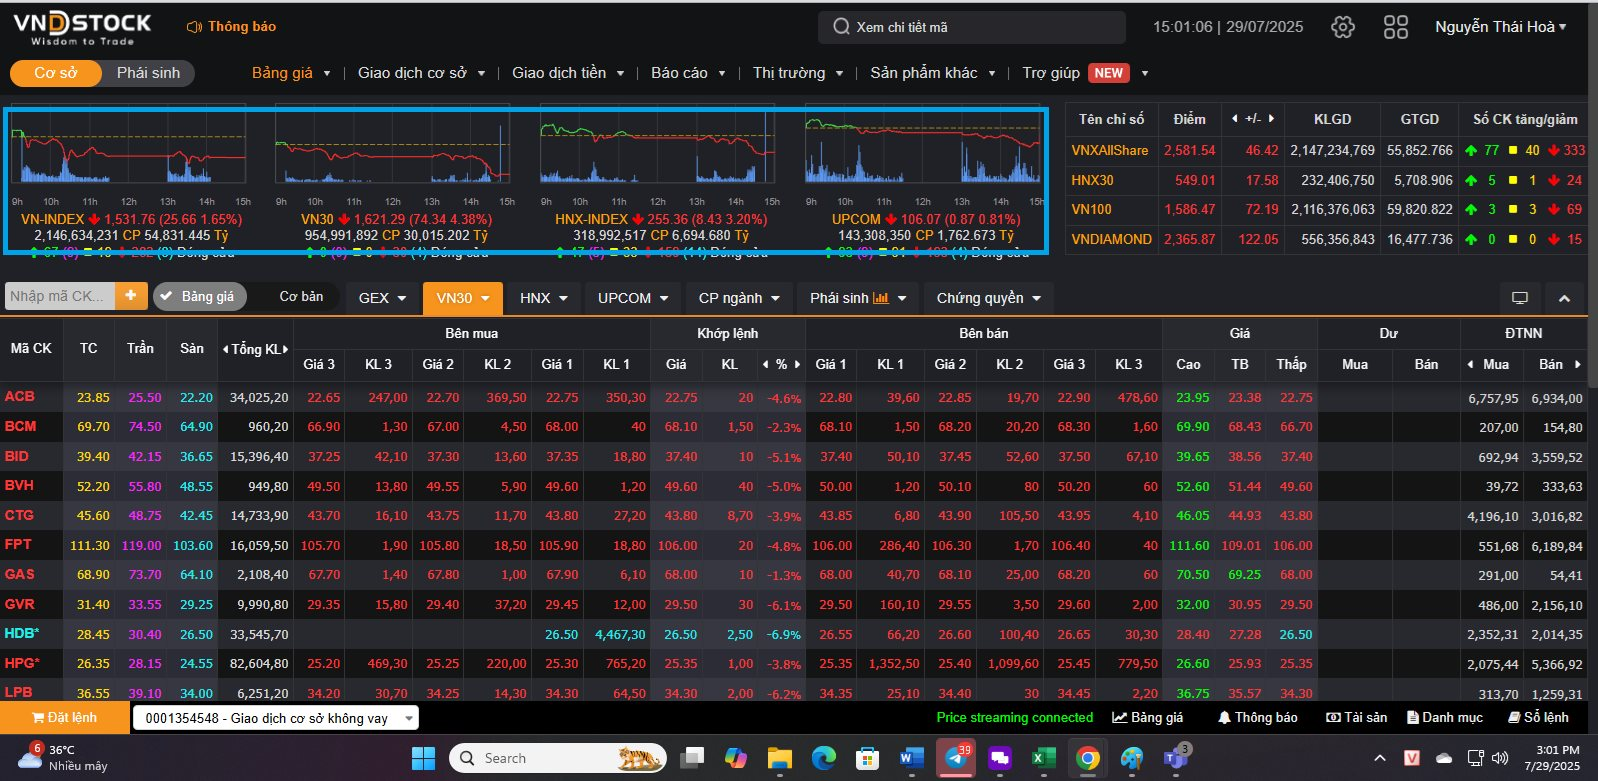Click the Đặt lệnh button
This screenshot has height=781, width=1598.
pyautogui.click(x=65, y=718)
